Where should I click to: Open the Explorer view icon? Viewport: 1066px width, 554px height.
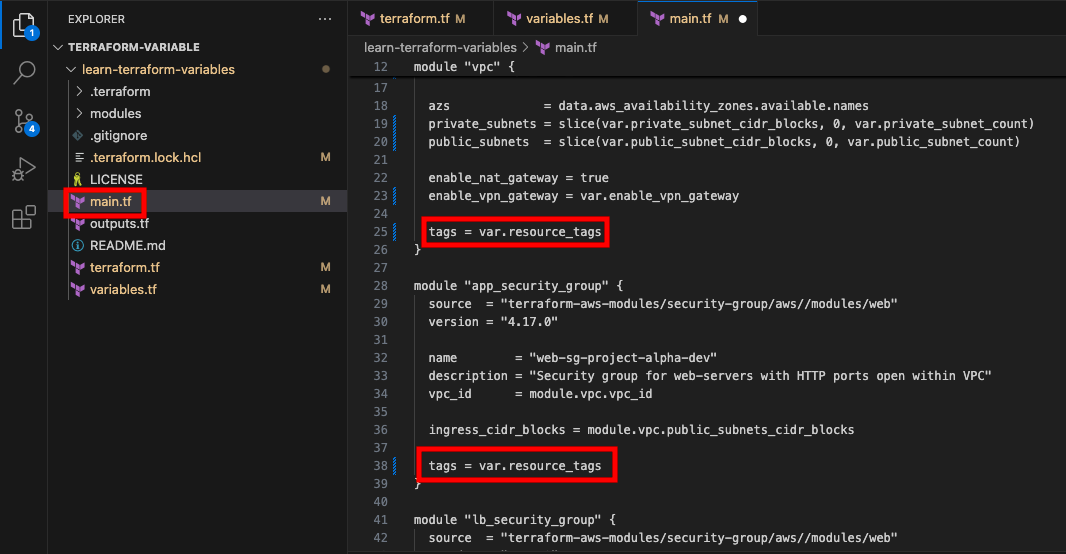pyautogui.click(x=24, y=25)
